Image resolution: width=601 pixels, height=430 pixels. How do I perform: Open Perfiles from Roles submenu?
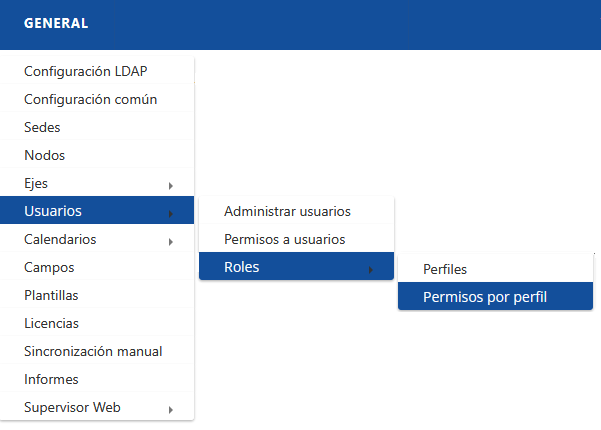click(445, 269)
